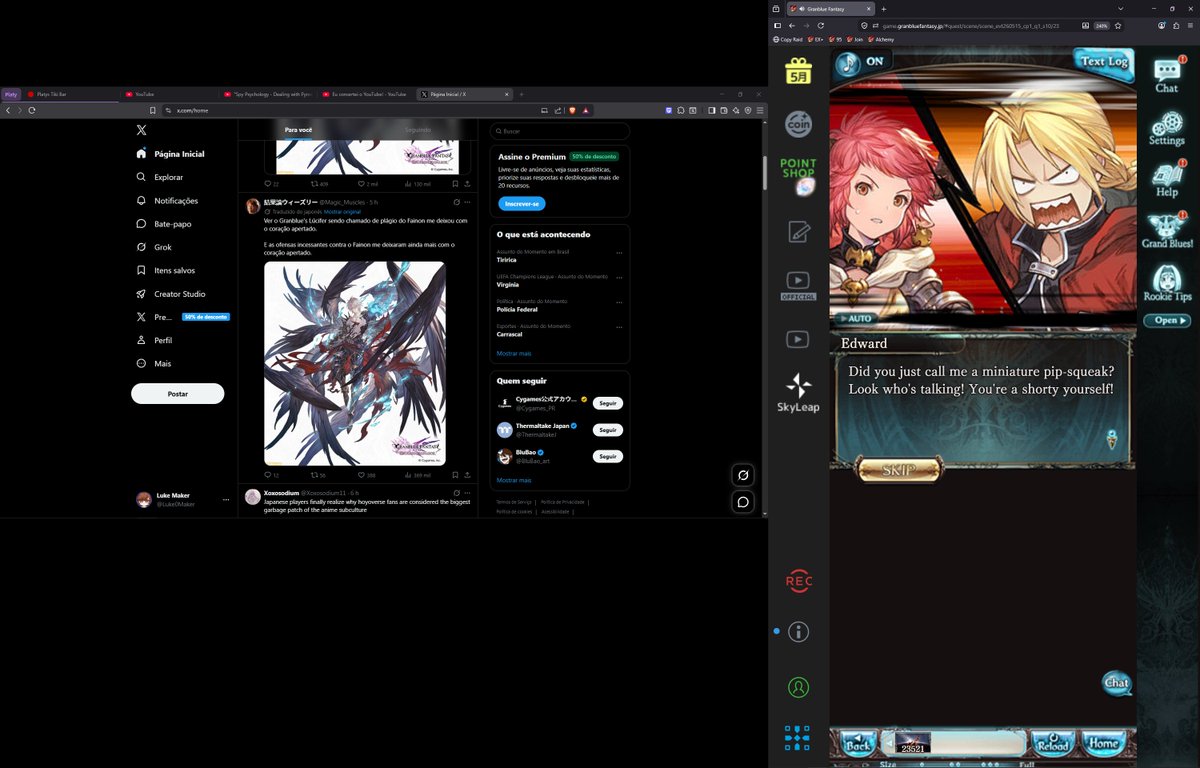Click the Lucifer artwork image in post
The image size is (1200, 768).
(355, 363)
